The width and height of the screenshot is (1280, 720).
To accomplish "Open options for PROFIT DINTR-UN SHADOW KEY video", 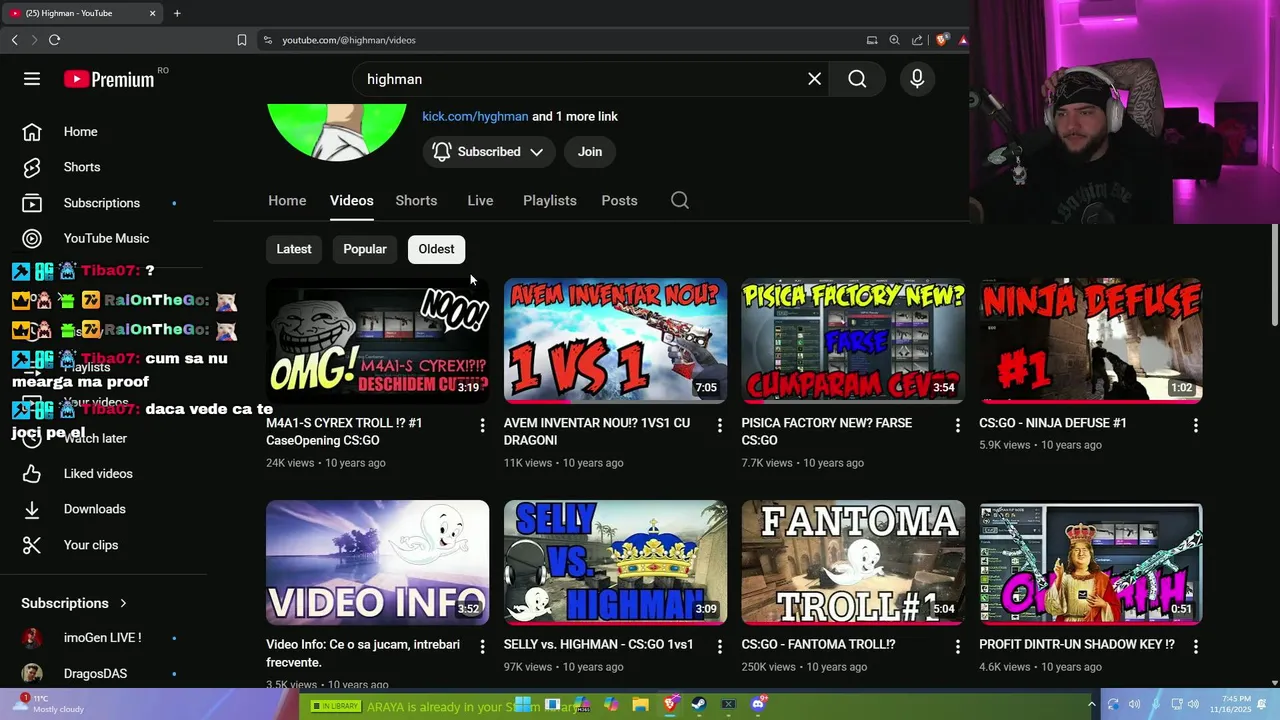I will (x=1195, y=647).
